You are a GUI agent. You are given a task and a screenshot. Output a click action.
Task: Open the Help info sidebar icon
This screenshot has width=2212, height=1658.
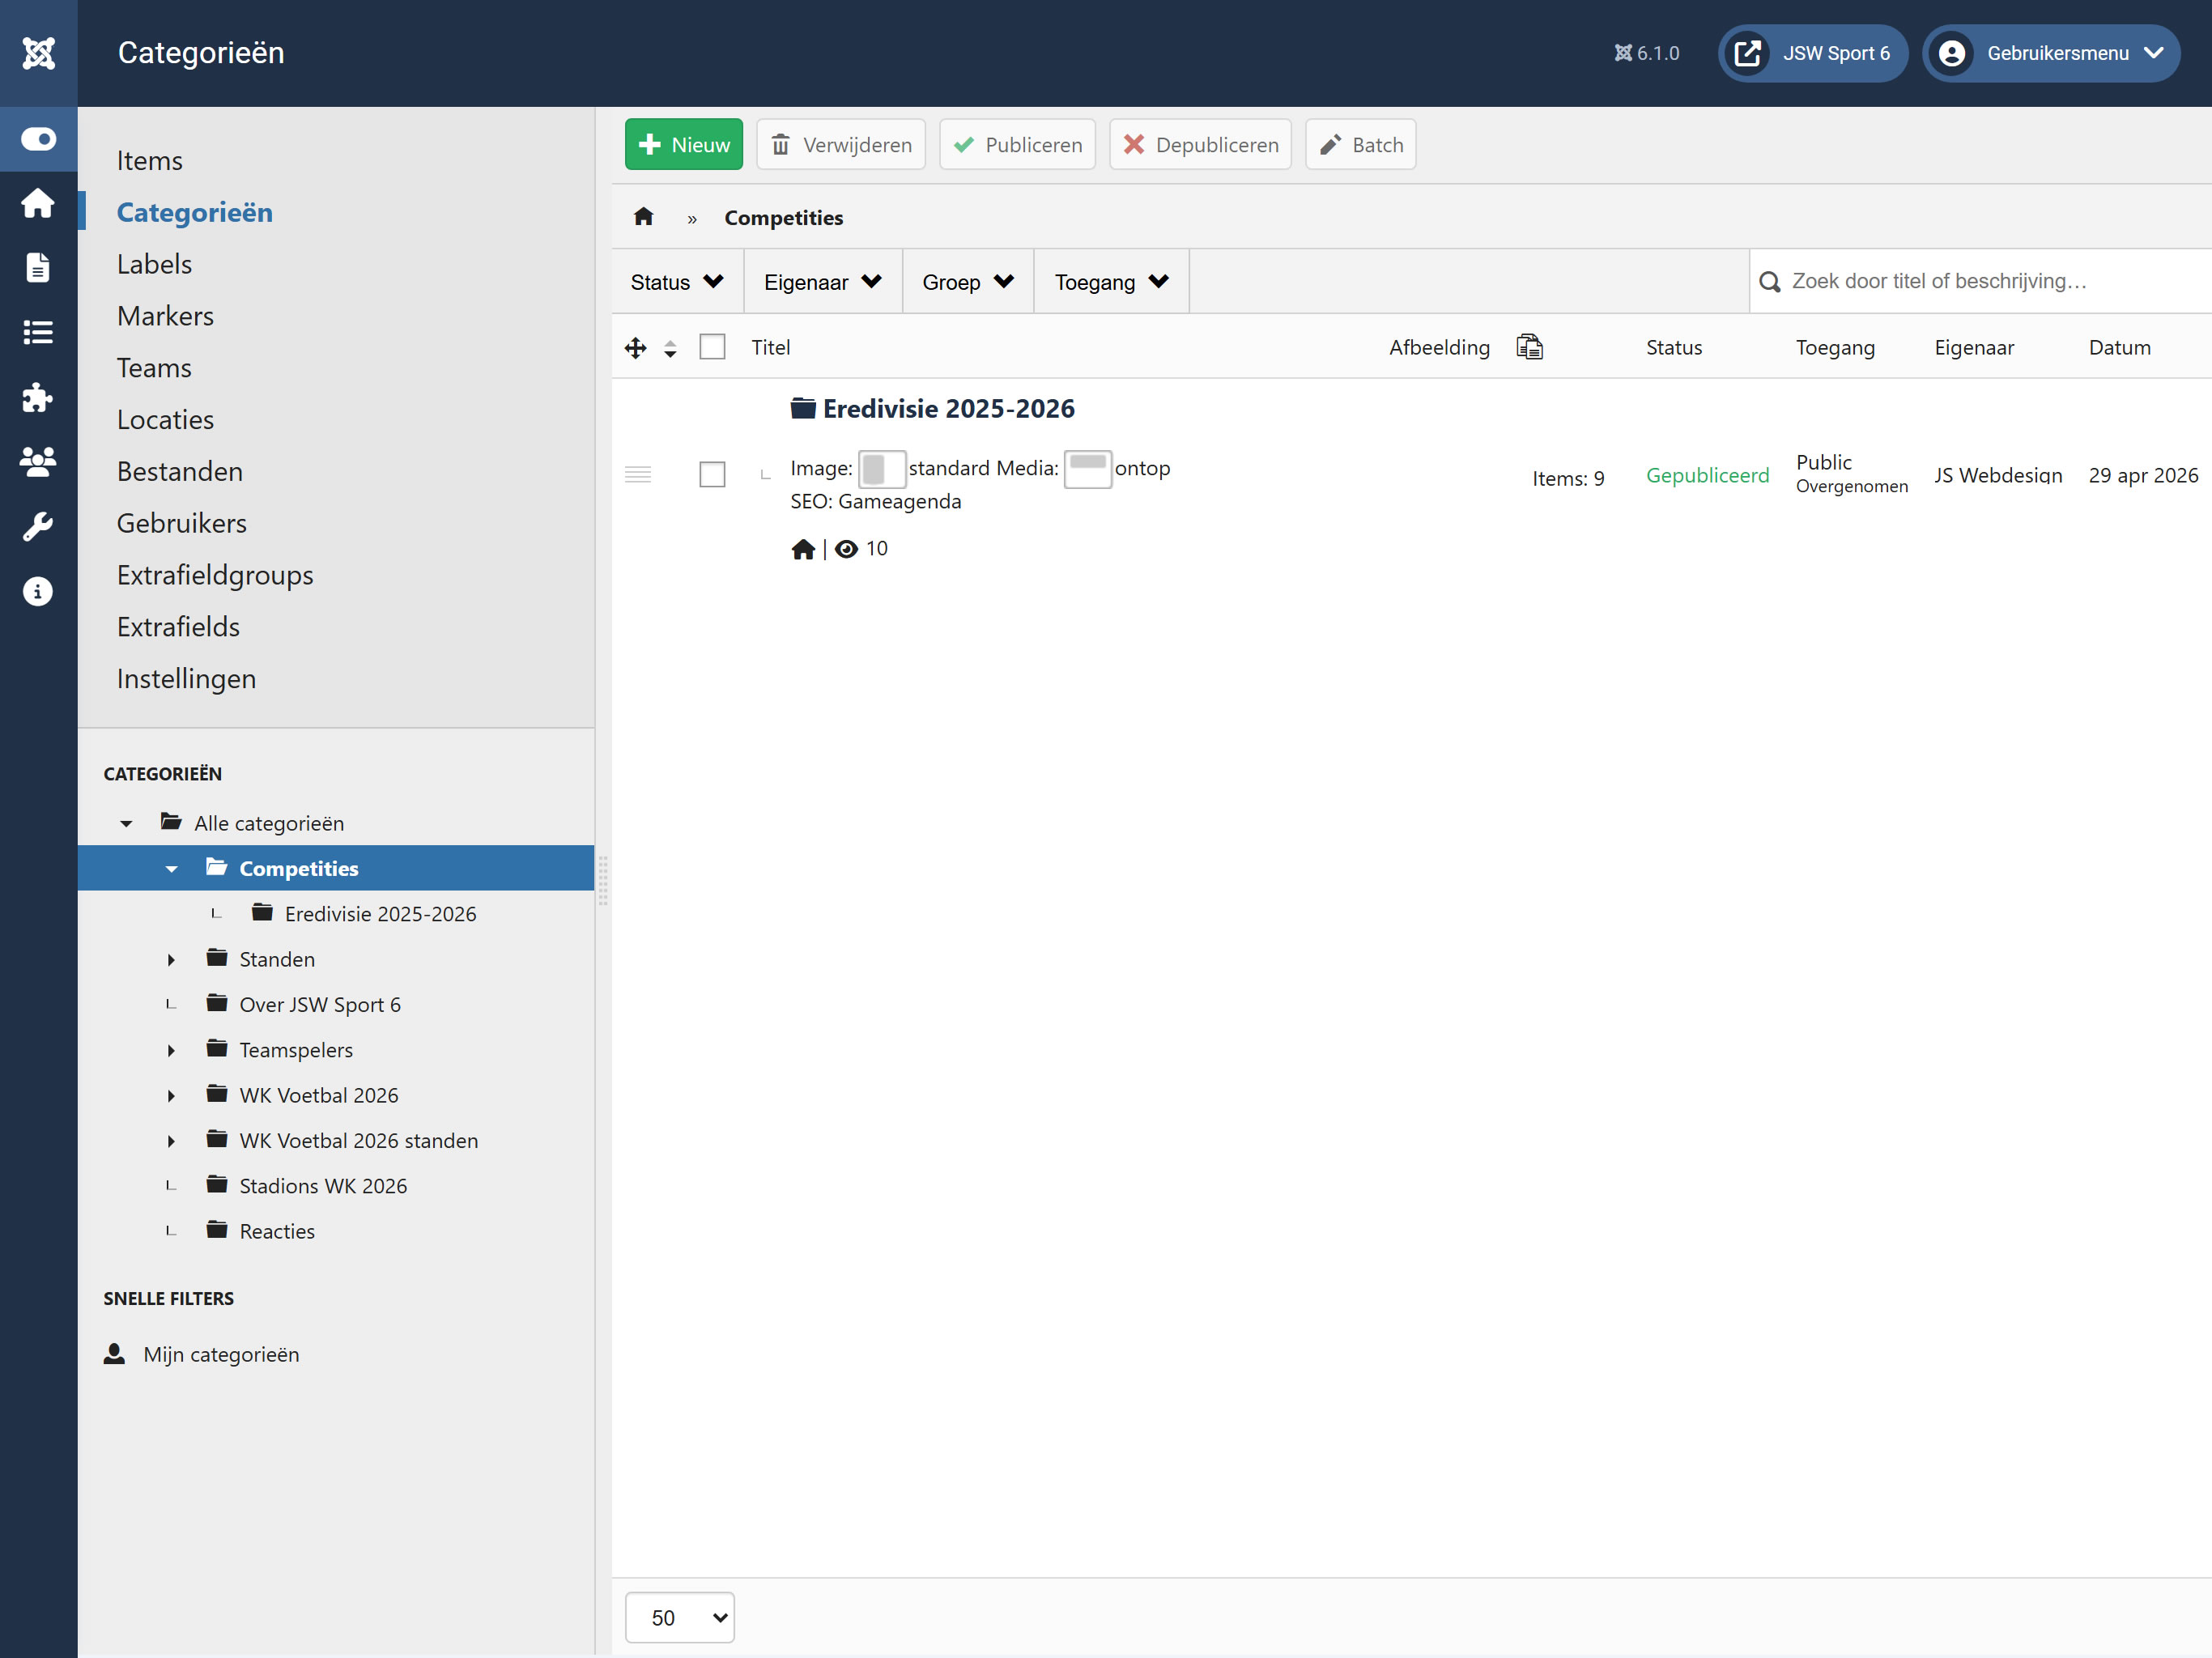38,591
